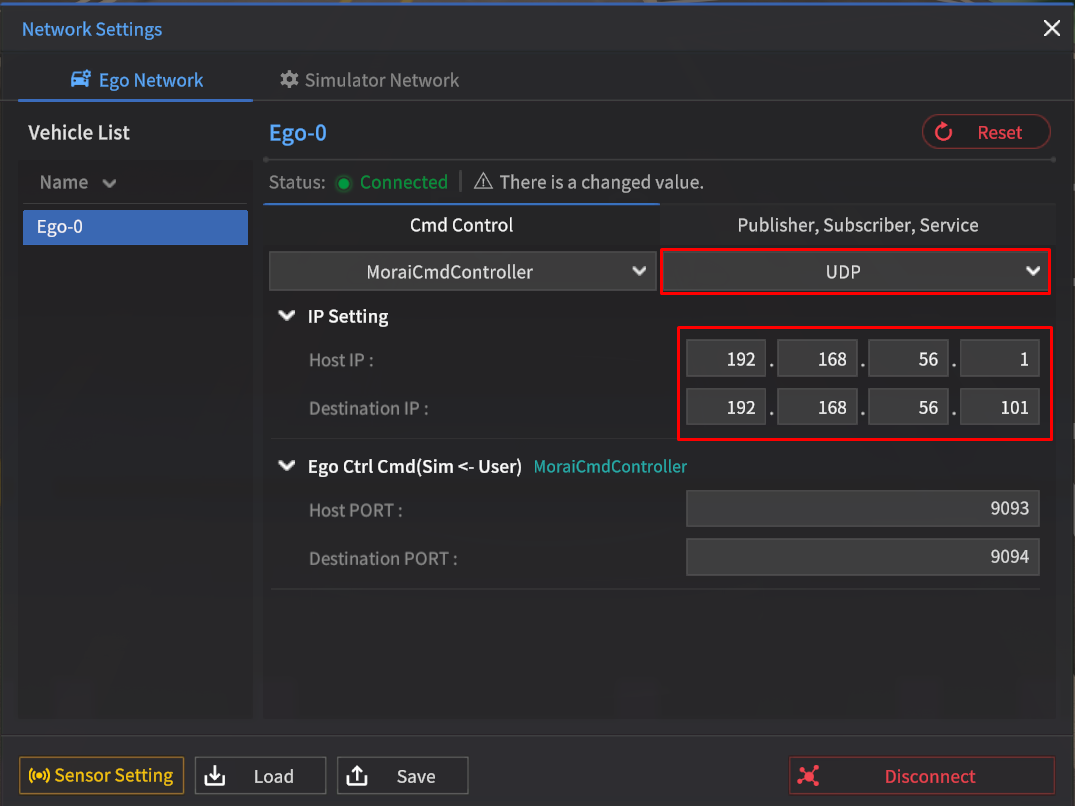Open the Publisher, Subscriber, Service tab

click(x=857, y=225)
